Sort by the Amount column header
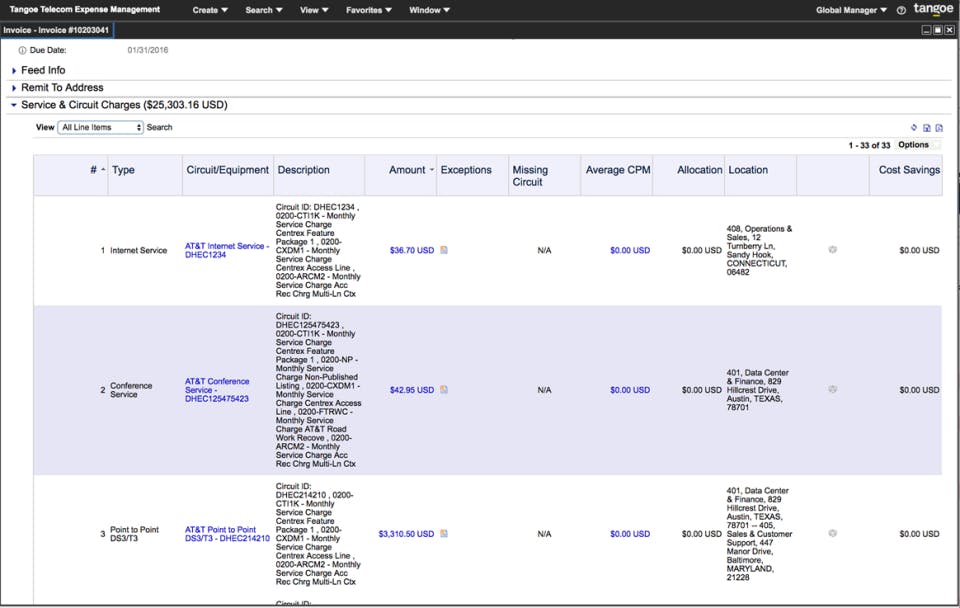The image size is (960, 608). coord(407,170)
